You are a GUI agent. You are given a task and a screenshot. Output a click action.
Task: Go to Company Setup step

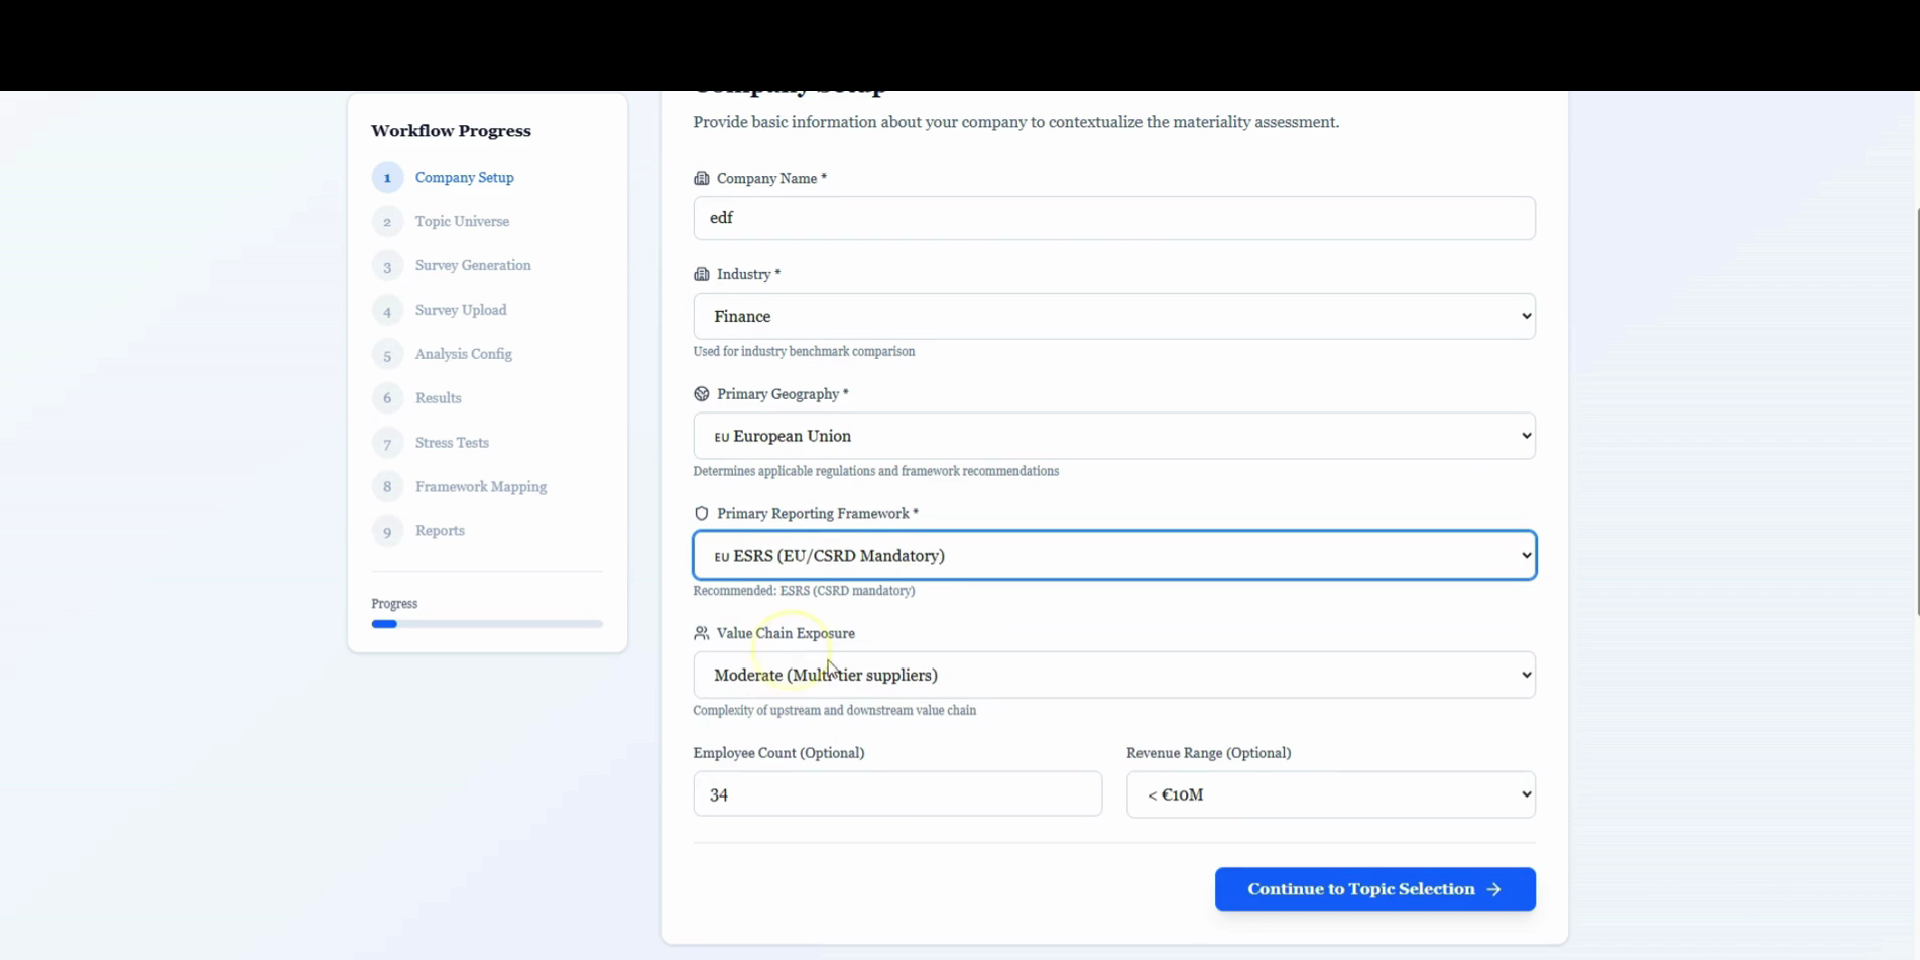[x=464, y=177]
